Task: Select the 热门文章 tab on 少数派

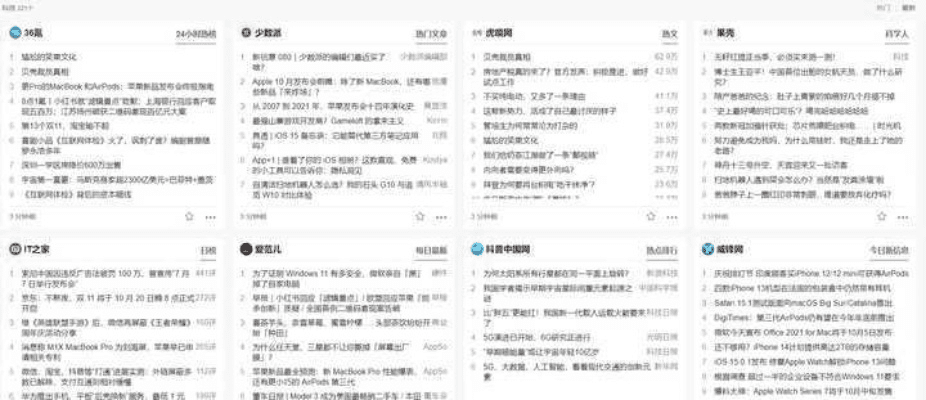Action: 432,34
